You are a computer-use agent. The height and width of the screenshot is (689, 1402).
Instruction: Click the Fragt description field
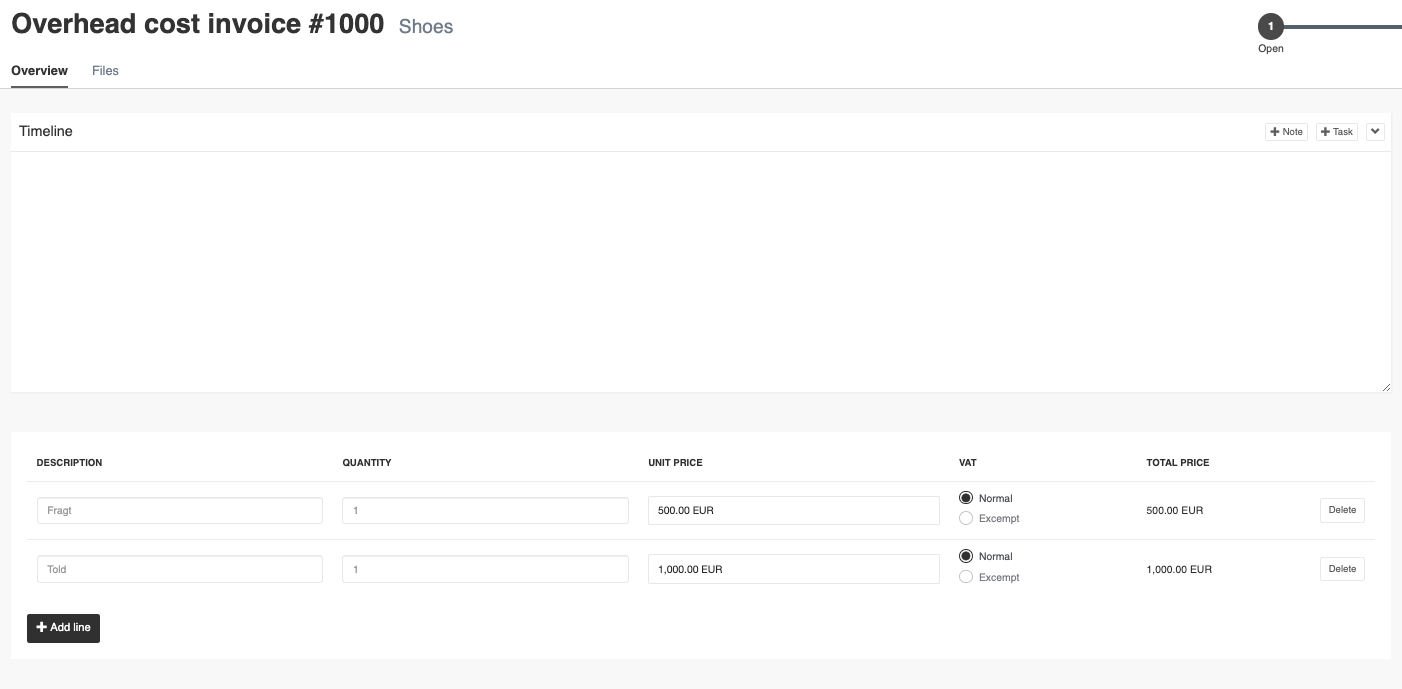point(180,510)
